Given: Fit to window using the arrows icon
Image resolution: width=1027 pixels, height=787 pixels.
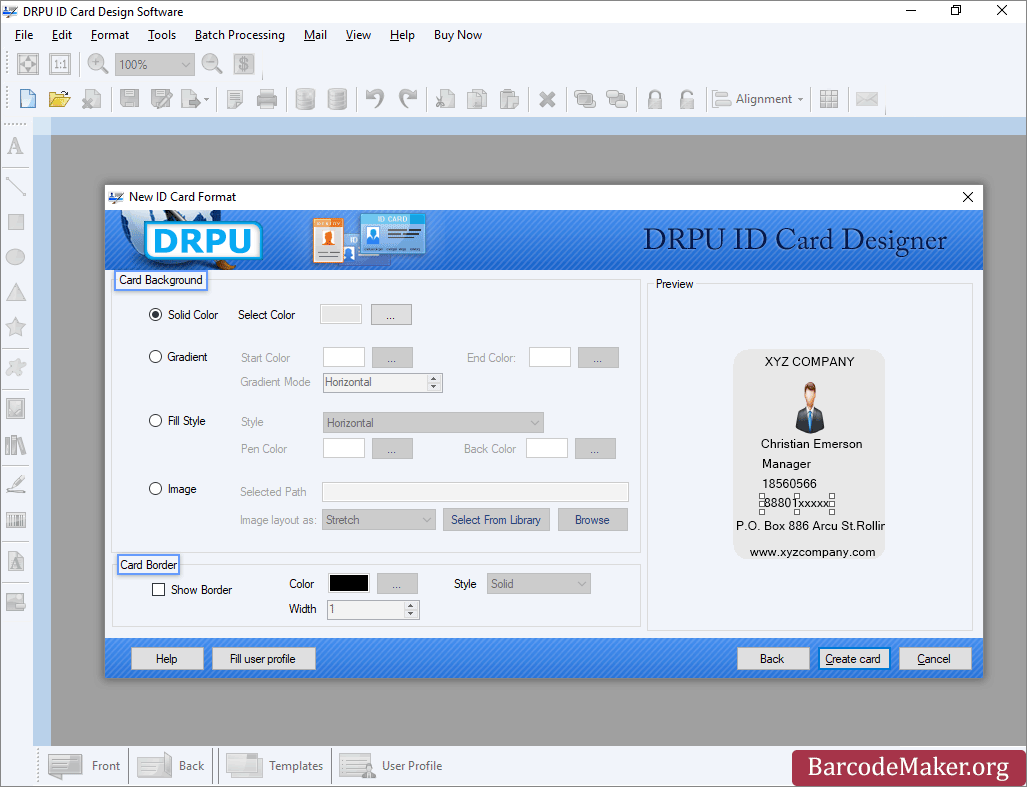Looking at the screenshot, I should coord(28,64).
